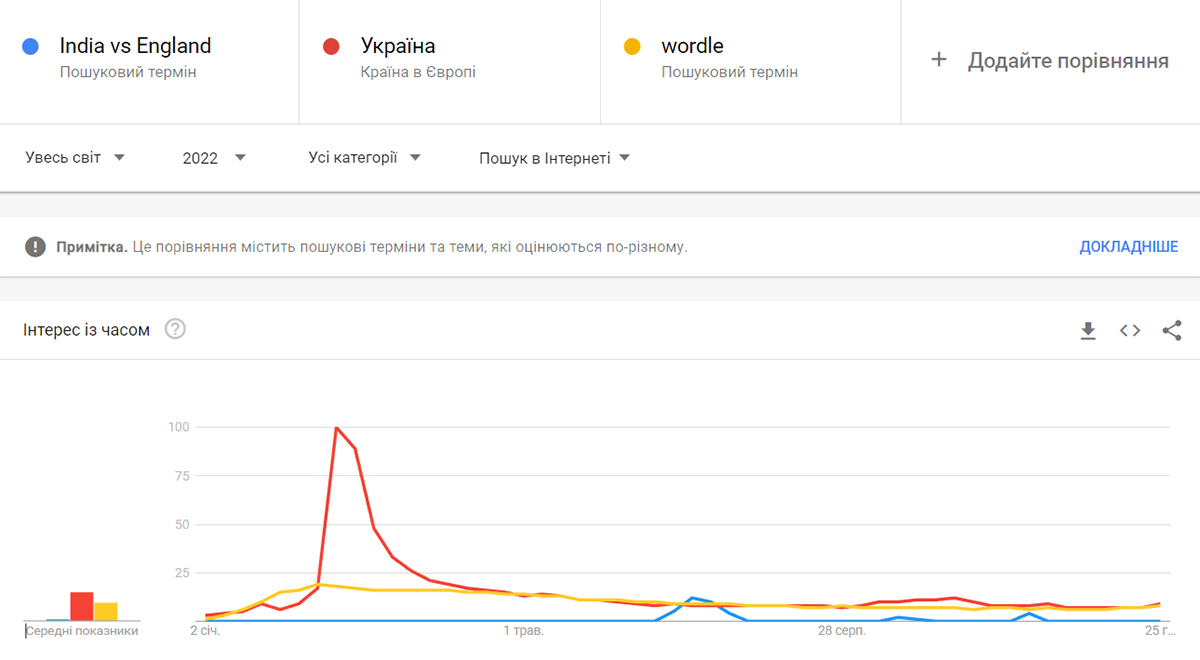Click the red average bar in Середні показники

click(82, 607)
